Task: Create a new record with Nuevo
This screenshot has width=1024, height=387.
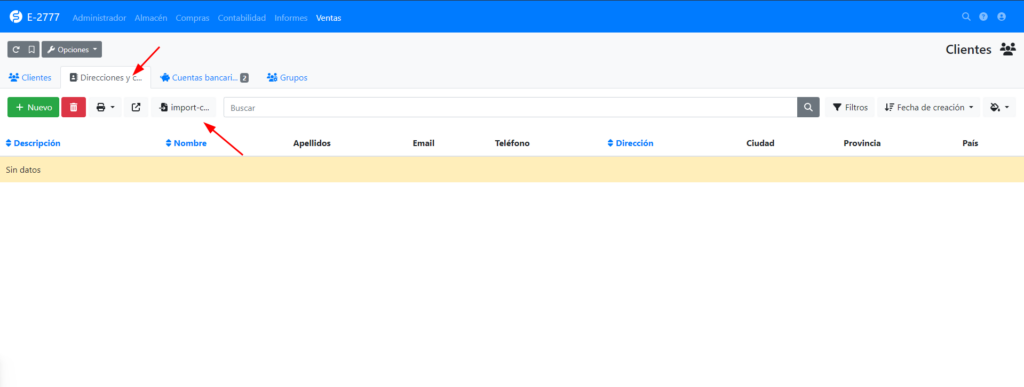Action: pos(33,107)
